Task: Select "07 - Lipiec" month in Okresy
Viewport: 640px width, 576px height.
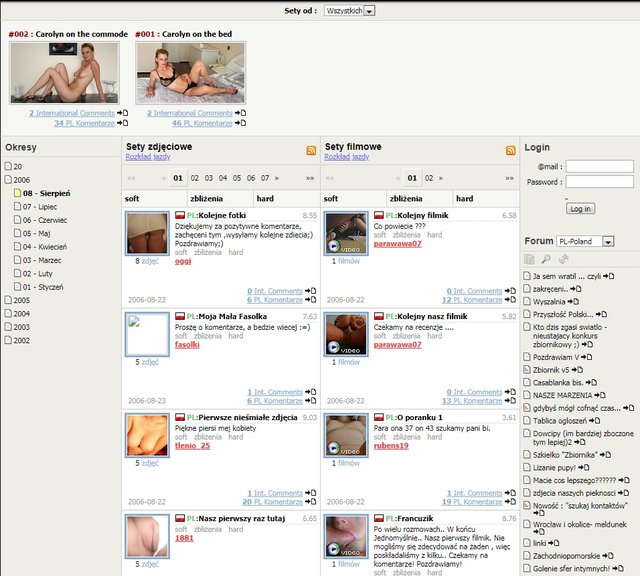Action: click(40, 206)
